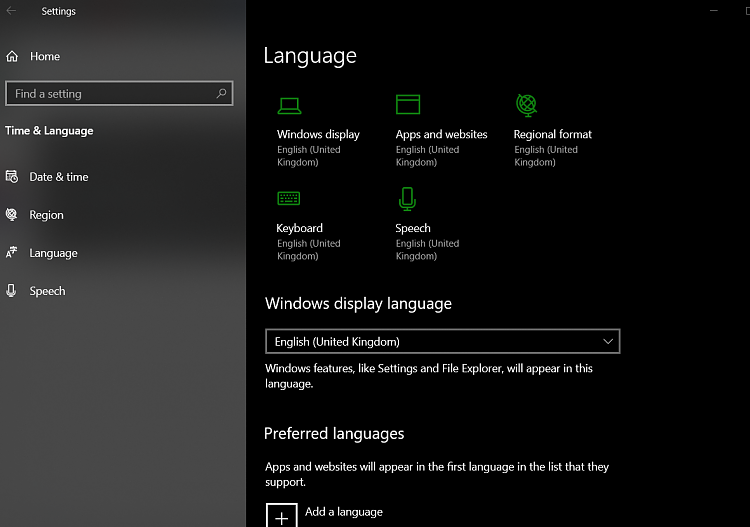Click the Time & Language section heading

49,131
